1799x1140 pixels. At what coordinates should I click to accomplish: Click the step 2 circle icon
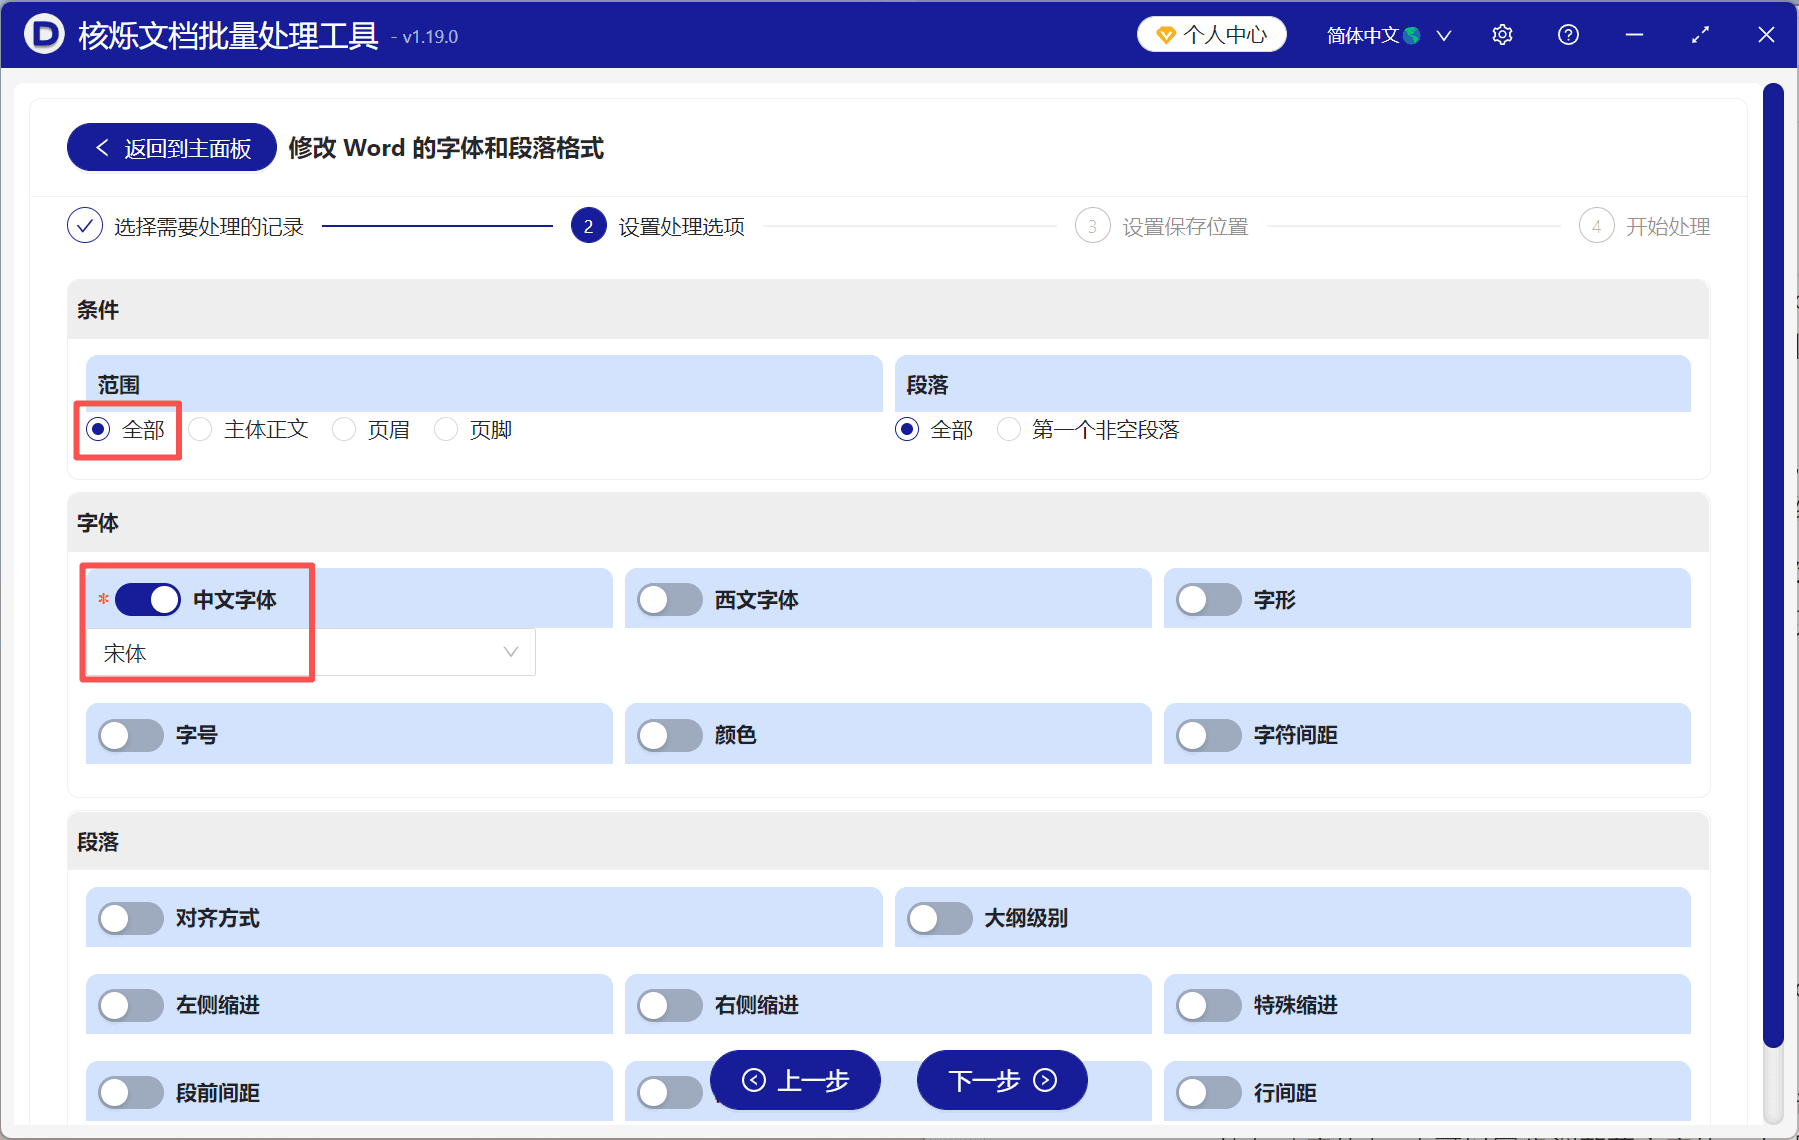(x=588, y=226)
